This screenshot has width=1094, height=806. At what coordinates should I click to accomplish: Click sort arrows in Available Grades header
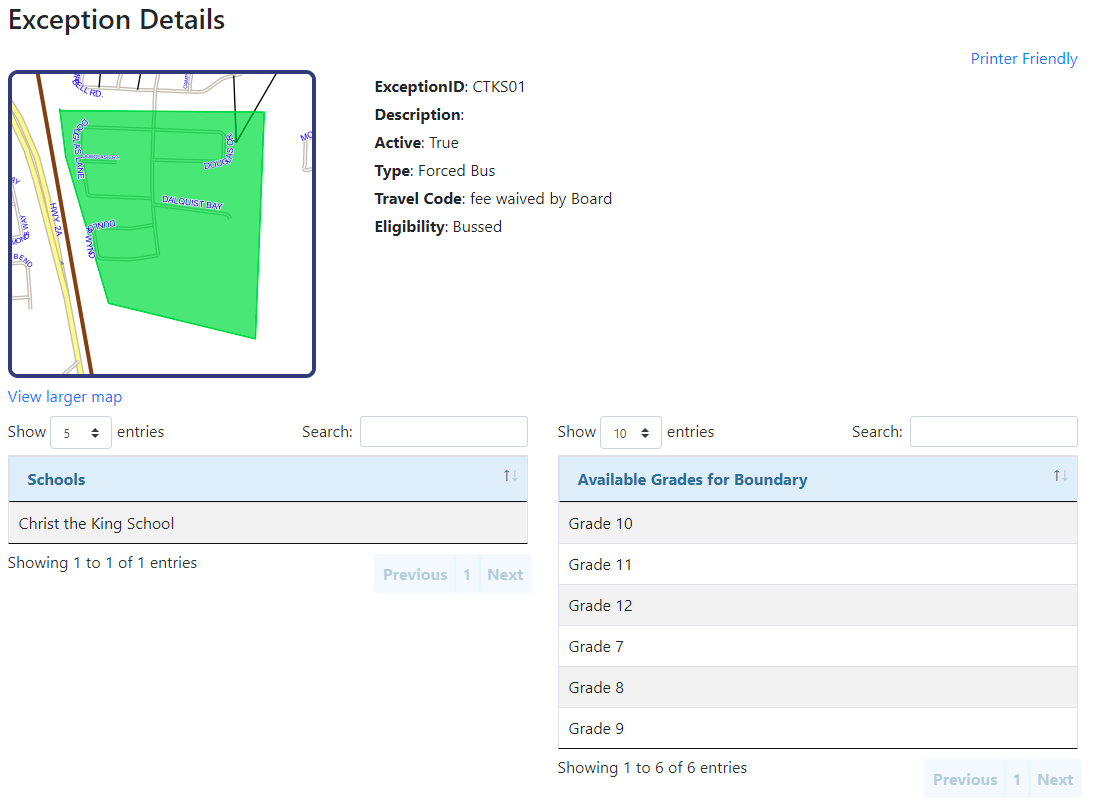[x=1060, y=476]
